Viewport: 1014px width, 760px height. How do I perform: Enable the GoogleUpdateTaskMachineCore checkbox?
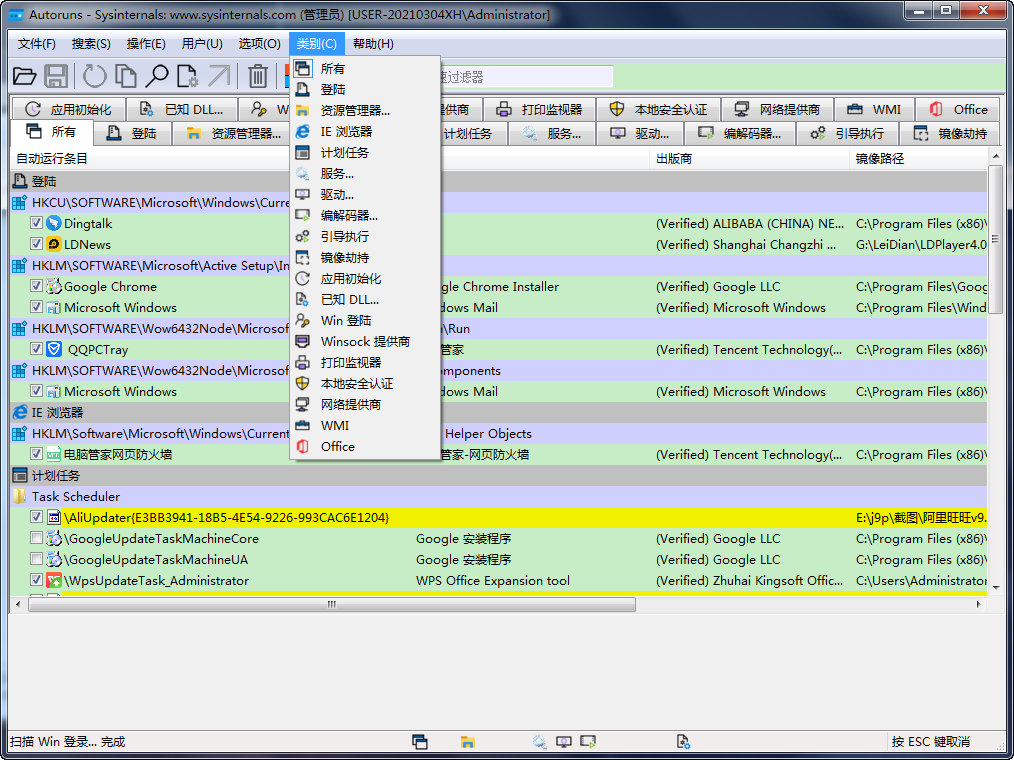(36, 538)
